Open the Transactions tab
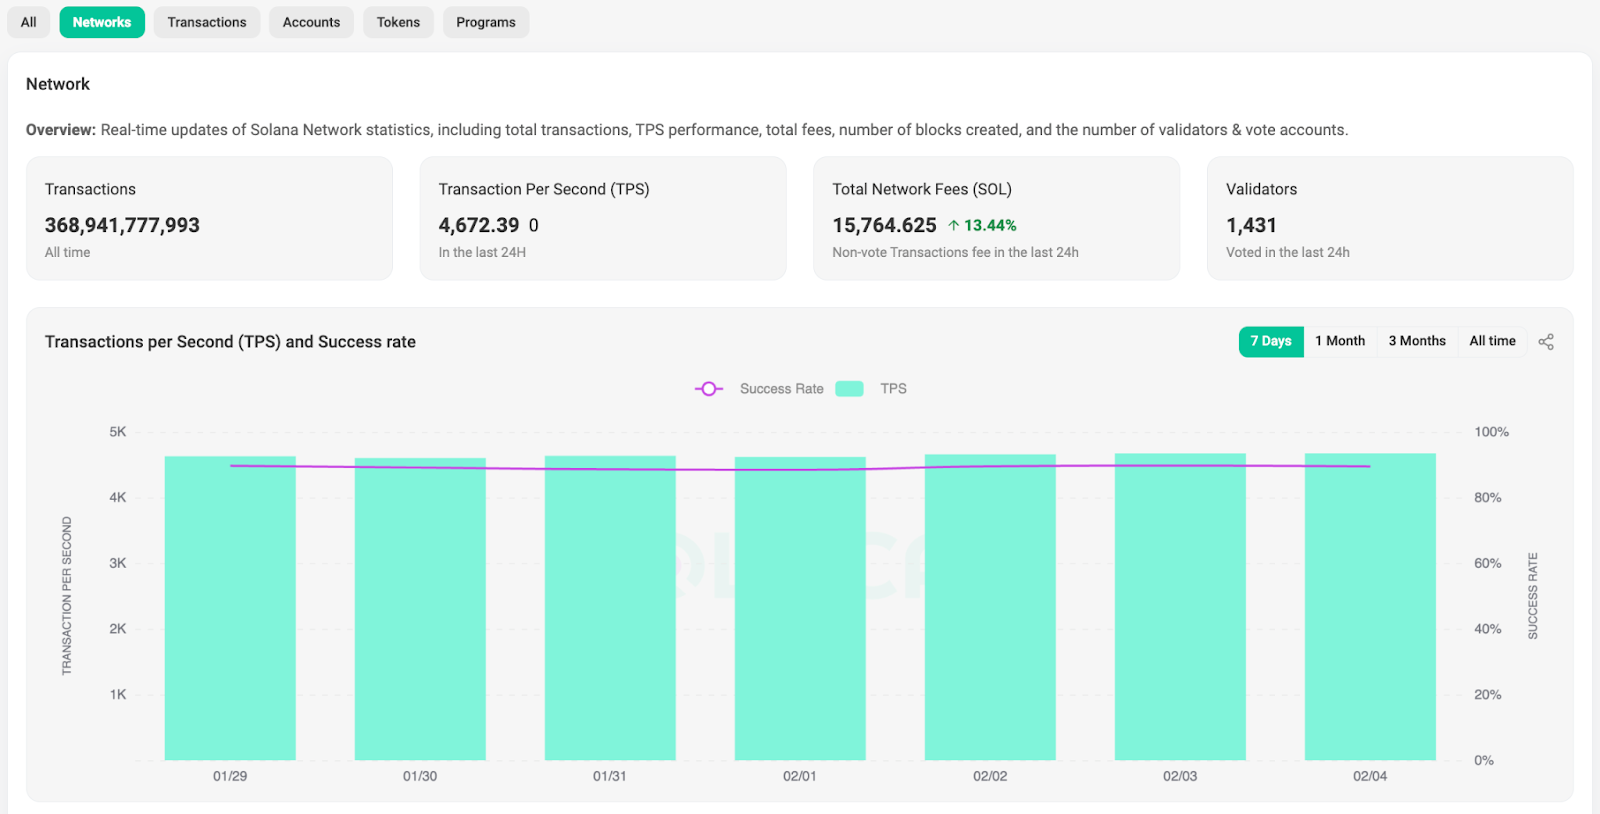Screen dimensions: 1600x814 point(207,22)
